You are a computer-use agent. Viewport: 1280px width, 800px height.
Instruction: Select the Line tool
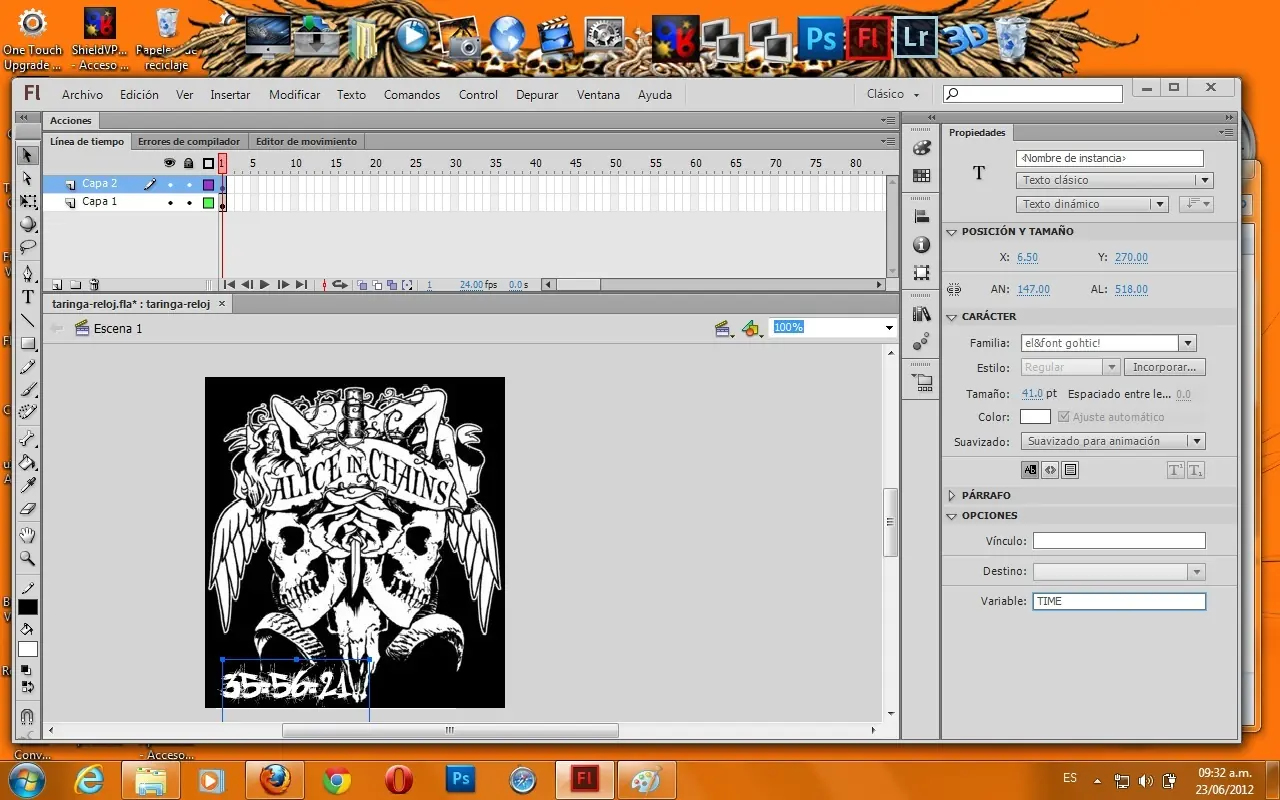28,320
